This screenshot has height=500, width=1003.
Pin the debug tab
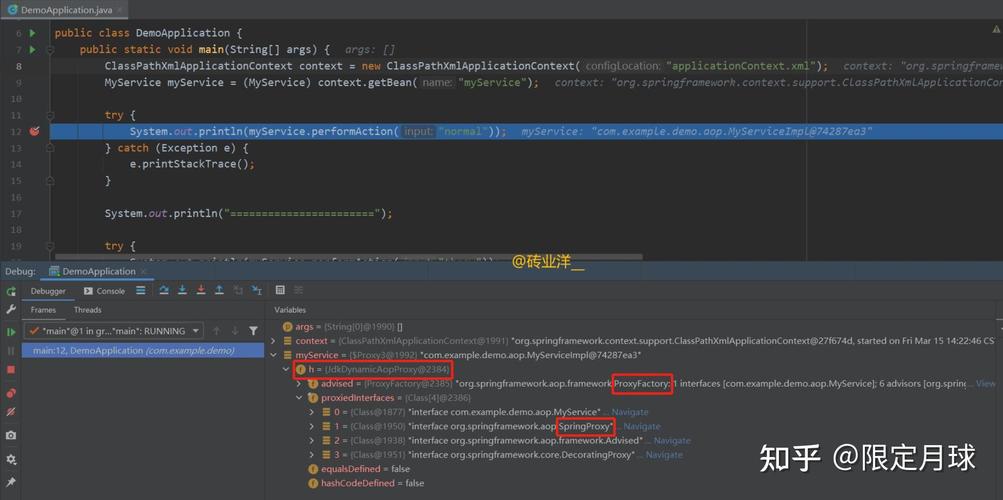pos(11,481)
